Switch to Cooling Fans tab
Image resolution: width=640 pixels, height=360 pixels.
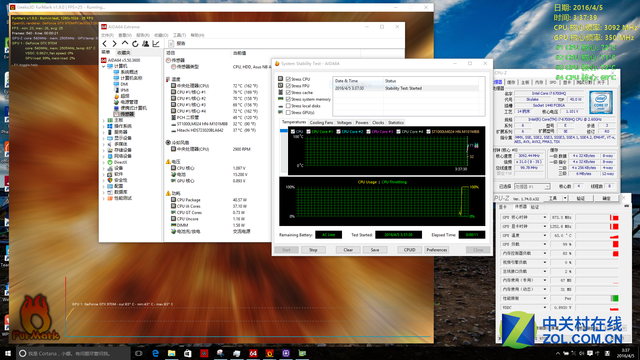tap(321, 122)
